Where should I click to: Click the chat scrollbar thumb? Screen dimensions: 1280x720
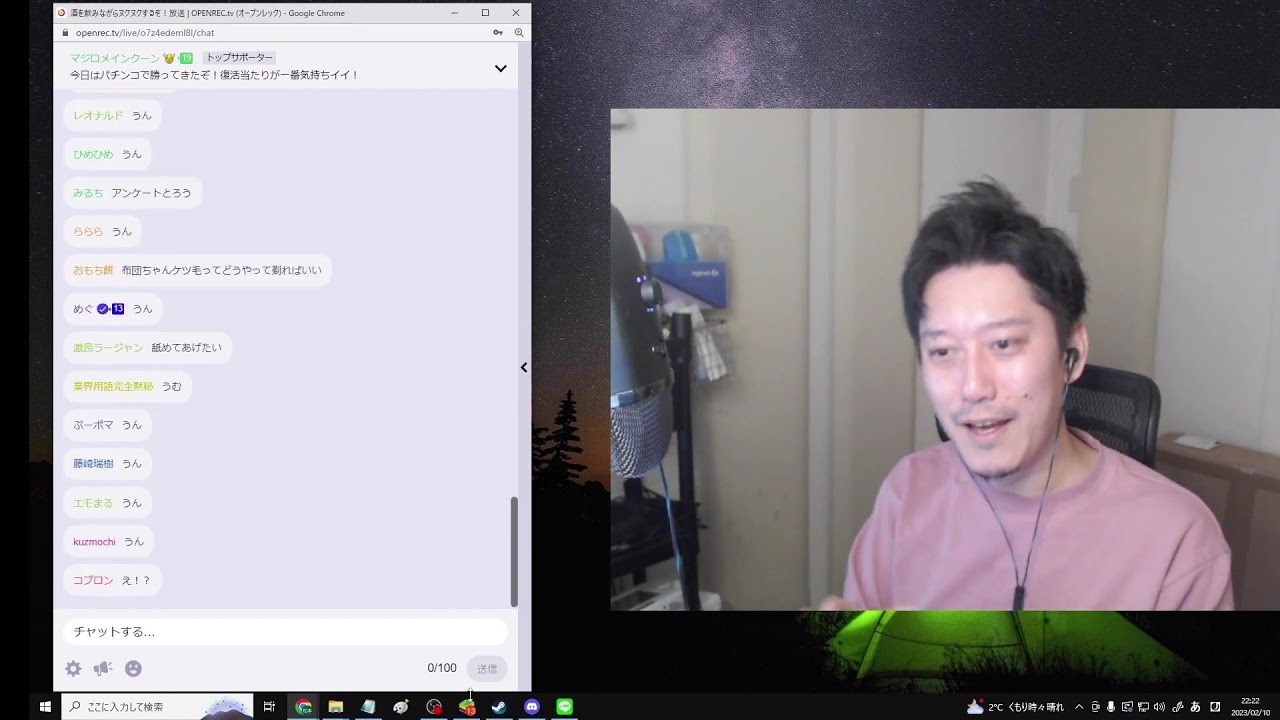[x=514, y=550]
